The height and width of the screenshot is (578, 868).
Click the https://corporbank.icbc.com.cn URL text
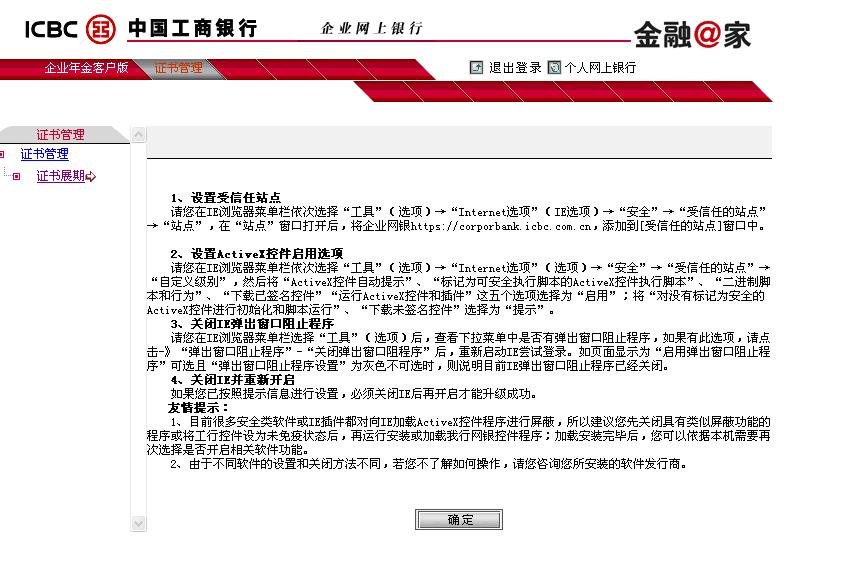pos(502,226)
